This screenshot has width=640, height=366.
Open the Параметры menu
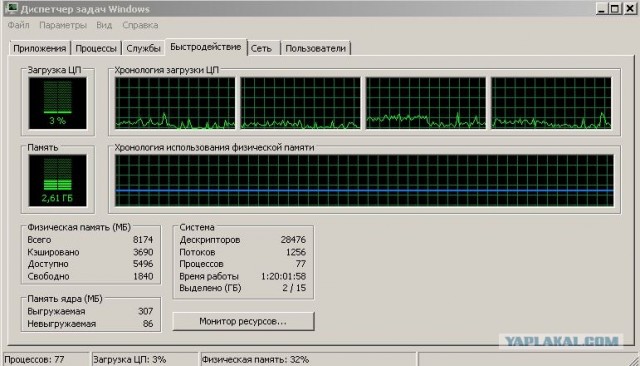tap(63, 25)
